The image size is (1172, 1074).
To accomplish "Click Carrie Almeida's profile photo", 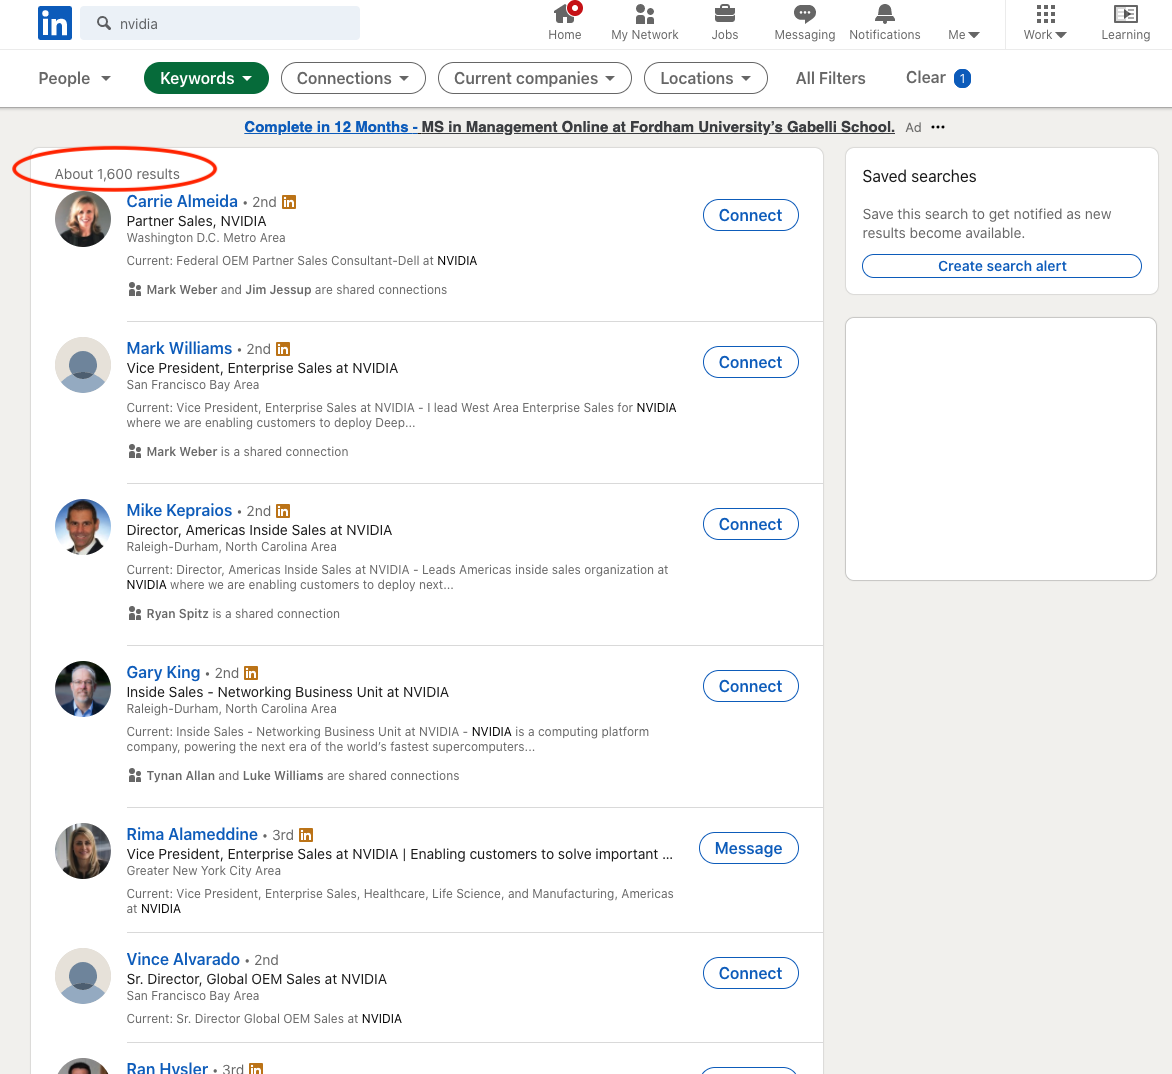I will [x=83, y=219].
